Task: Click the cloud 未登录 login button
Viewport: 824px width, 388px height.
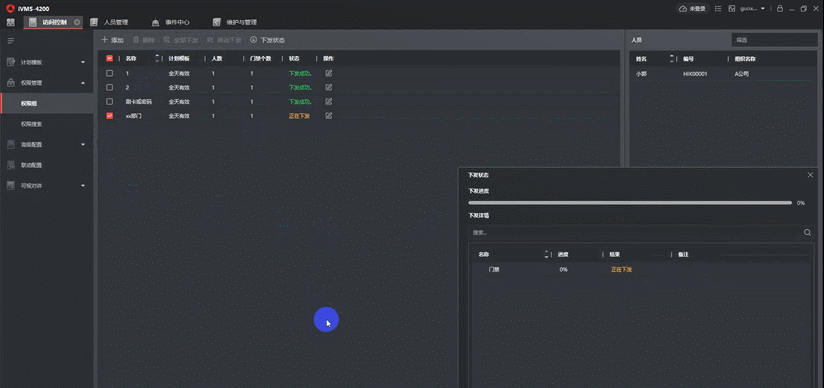Action: point(694,8)
